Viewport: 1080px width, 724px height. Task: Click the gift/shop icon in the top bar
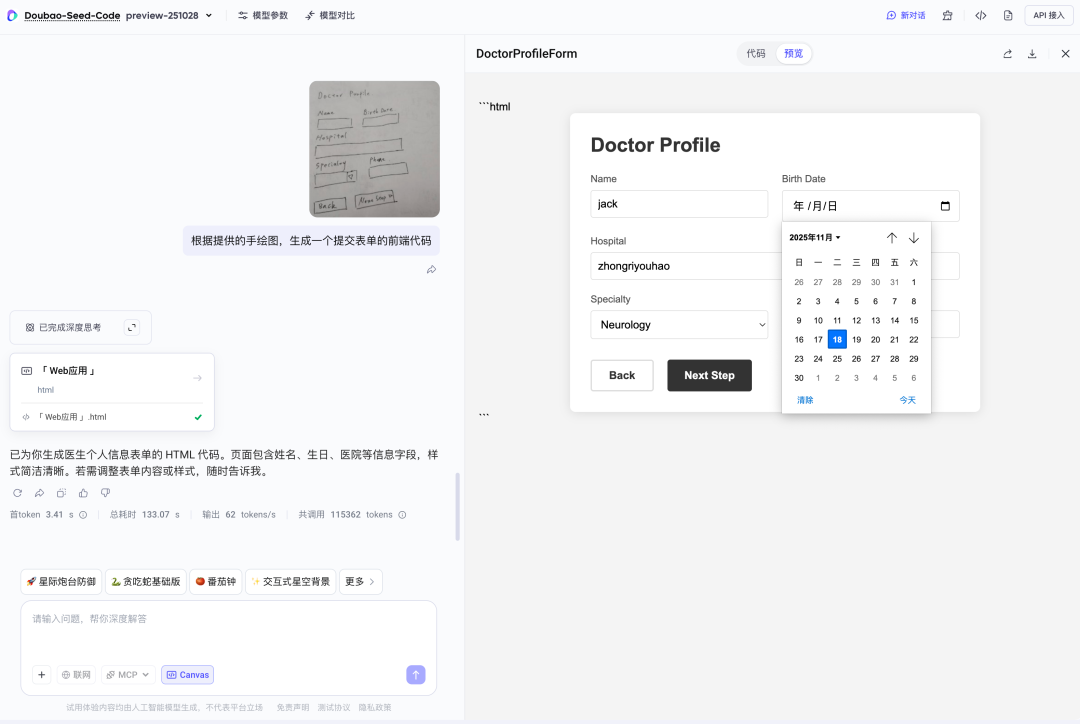point(948,15)
